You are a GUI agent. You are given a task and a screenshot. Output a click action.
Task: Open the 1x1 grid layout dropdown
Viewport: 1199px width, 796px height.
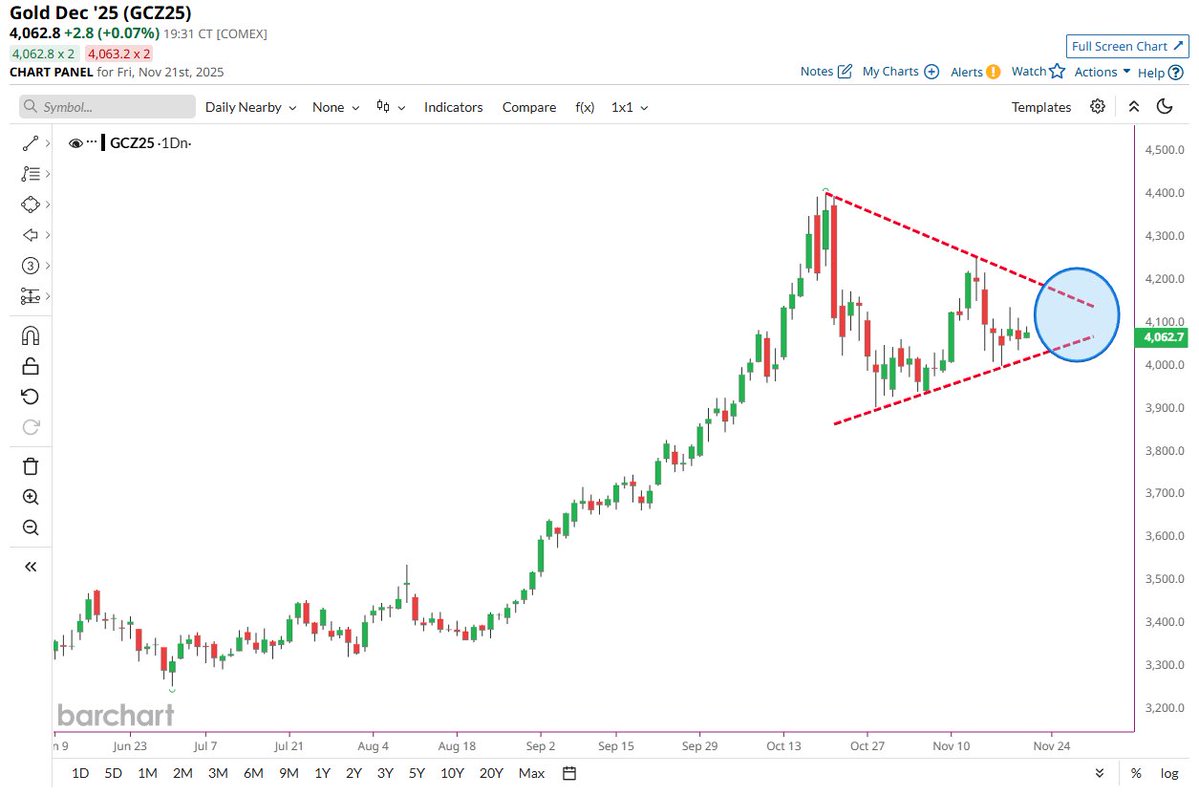click(x=629, y=107)
